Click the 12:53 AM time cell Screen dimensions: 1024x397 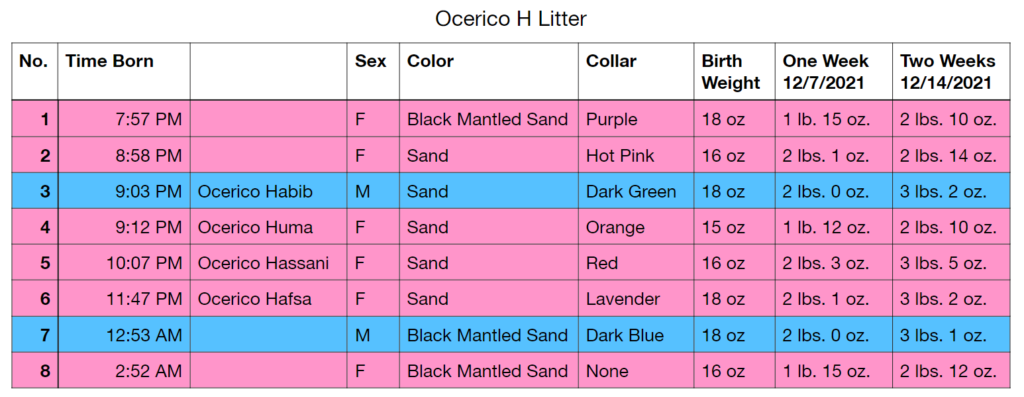click(124, 335)
